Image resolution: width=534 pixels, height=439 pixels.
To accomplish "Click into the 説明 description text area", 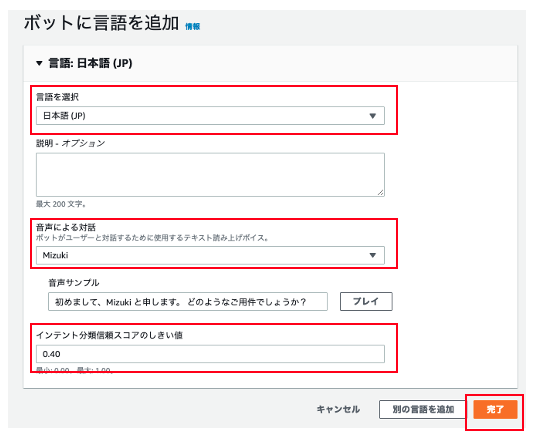I will pos(210,175).
